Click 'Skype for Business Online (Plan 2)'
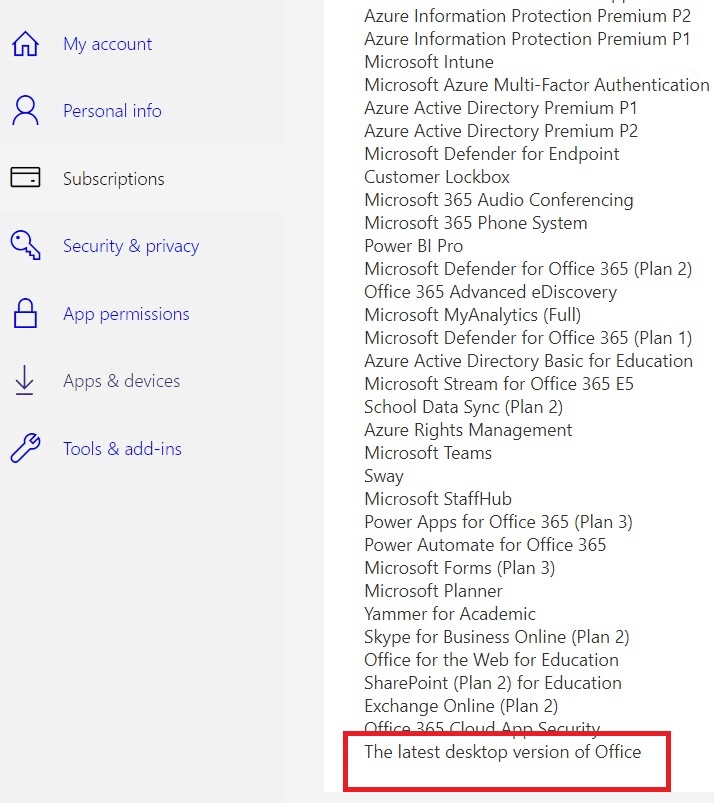Viewport: 714px width, 803px height. 496,637
